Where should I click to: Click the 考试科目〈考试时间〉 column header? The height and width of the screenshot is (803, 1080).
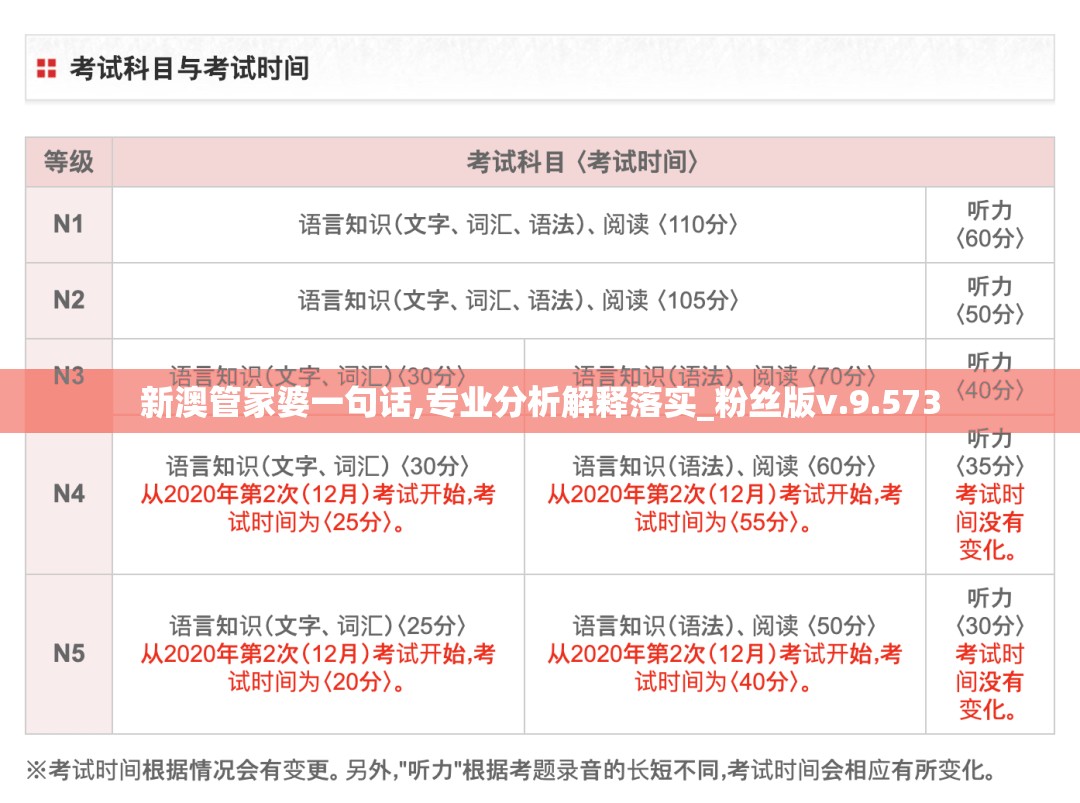click(x=583, y=162)
